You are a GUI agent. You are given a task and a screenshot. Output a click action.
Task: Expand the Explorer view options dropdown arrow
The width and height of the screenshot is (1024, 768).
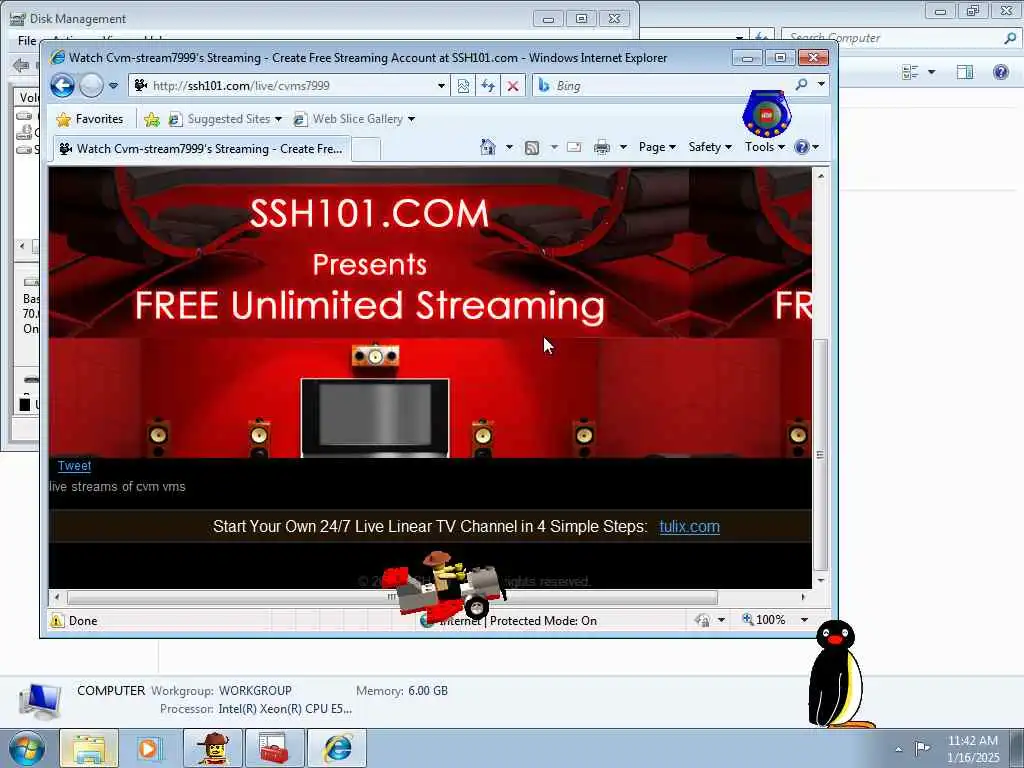click(x=931, y=72)
